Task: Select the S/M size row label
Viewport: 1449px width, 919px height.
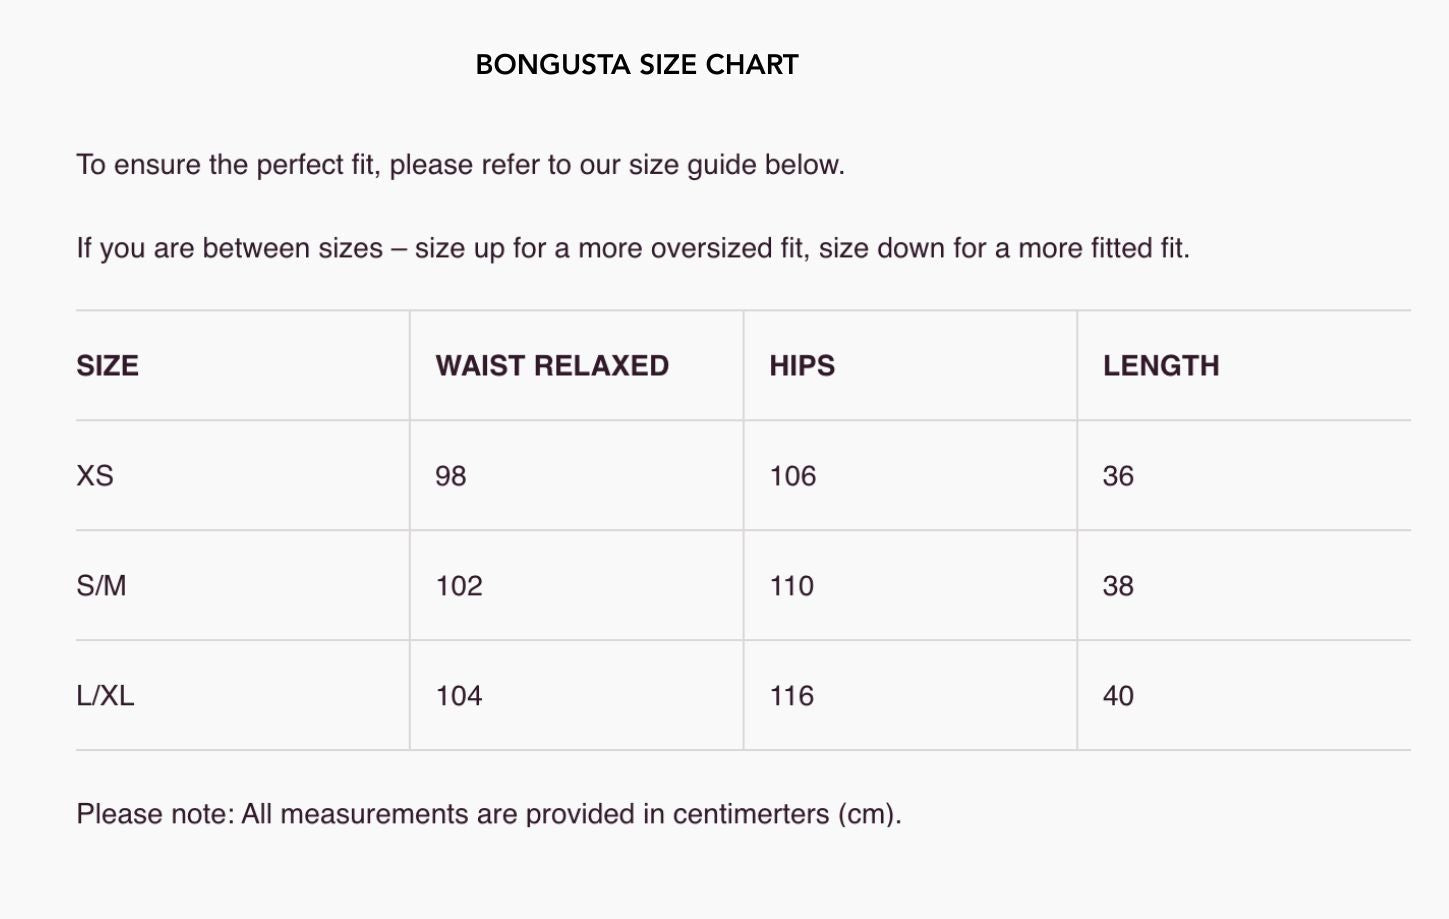Action: 102,586
